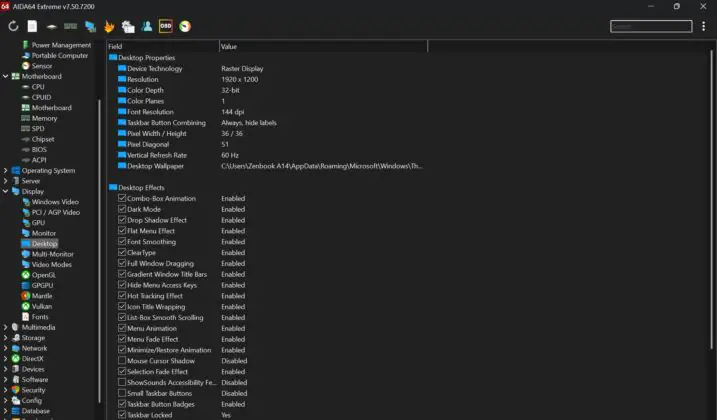Open the memory module benchmark toolbar icon
717x420 pixels.
pos(70,27)
